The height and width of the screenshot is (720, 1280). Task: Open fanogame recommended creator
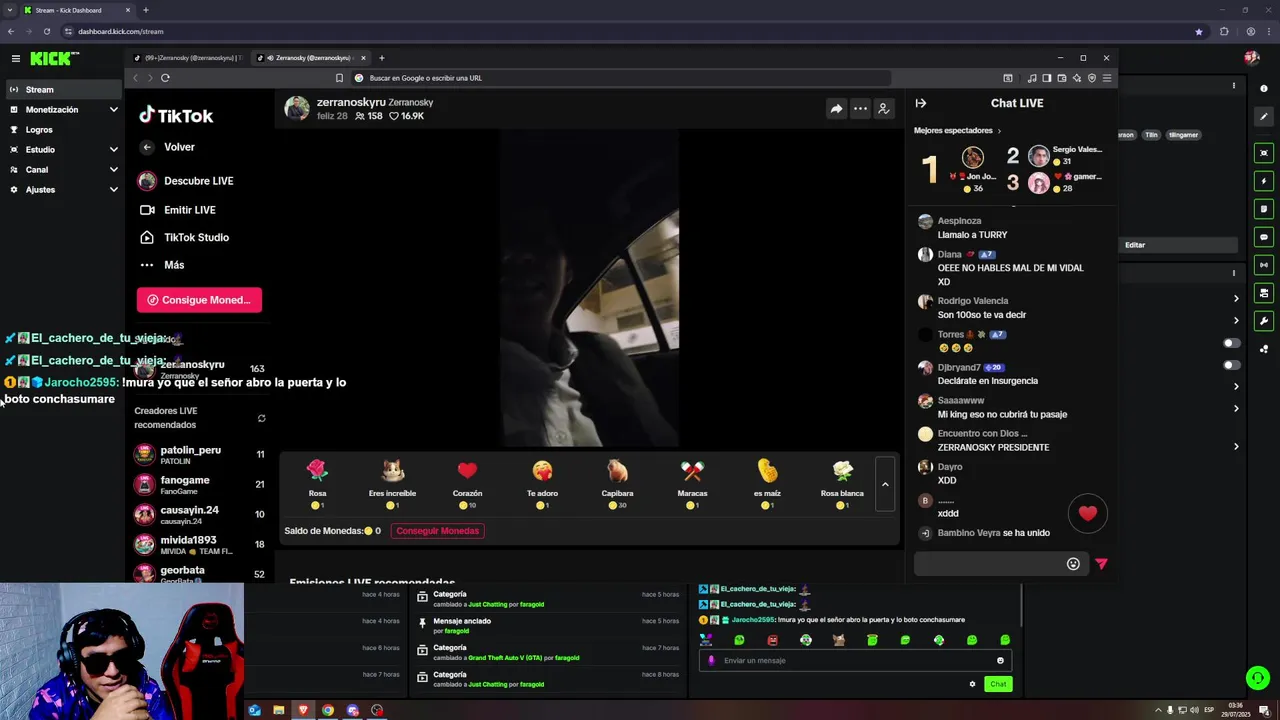pos(199,485)
